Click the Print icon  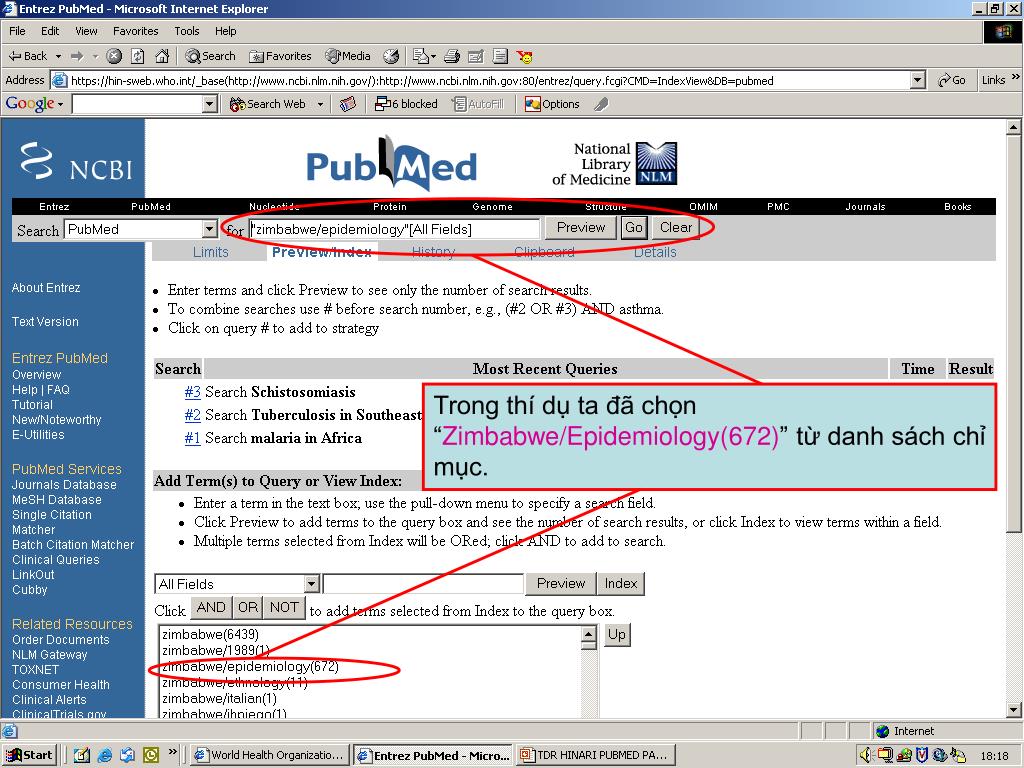tap(452, 56)
